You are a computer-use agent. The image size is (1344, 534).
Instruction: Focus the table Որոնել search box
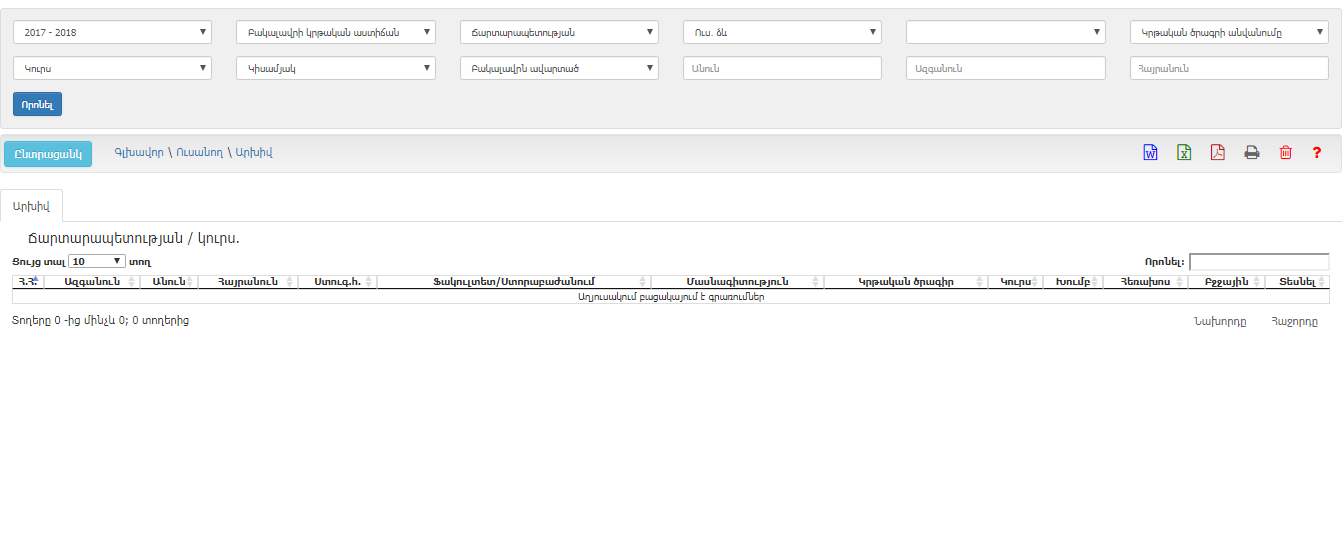[x=1259, y=262]
